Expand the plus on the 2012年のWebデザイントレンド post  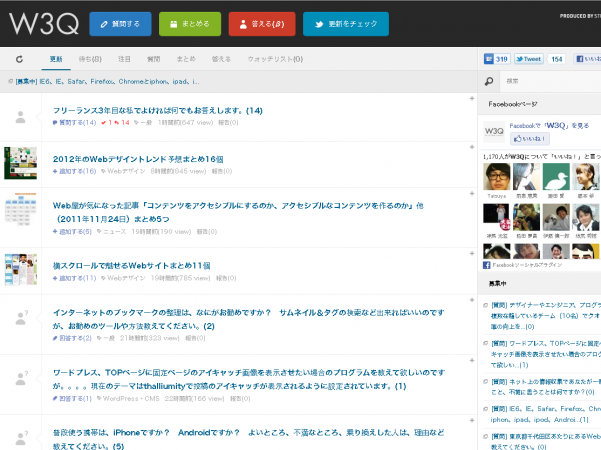click(x=470, y=146)
